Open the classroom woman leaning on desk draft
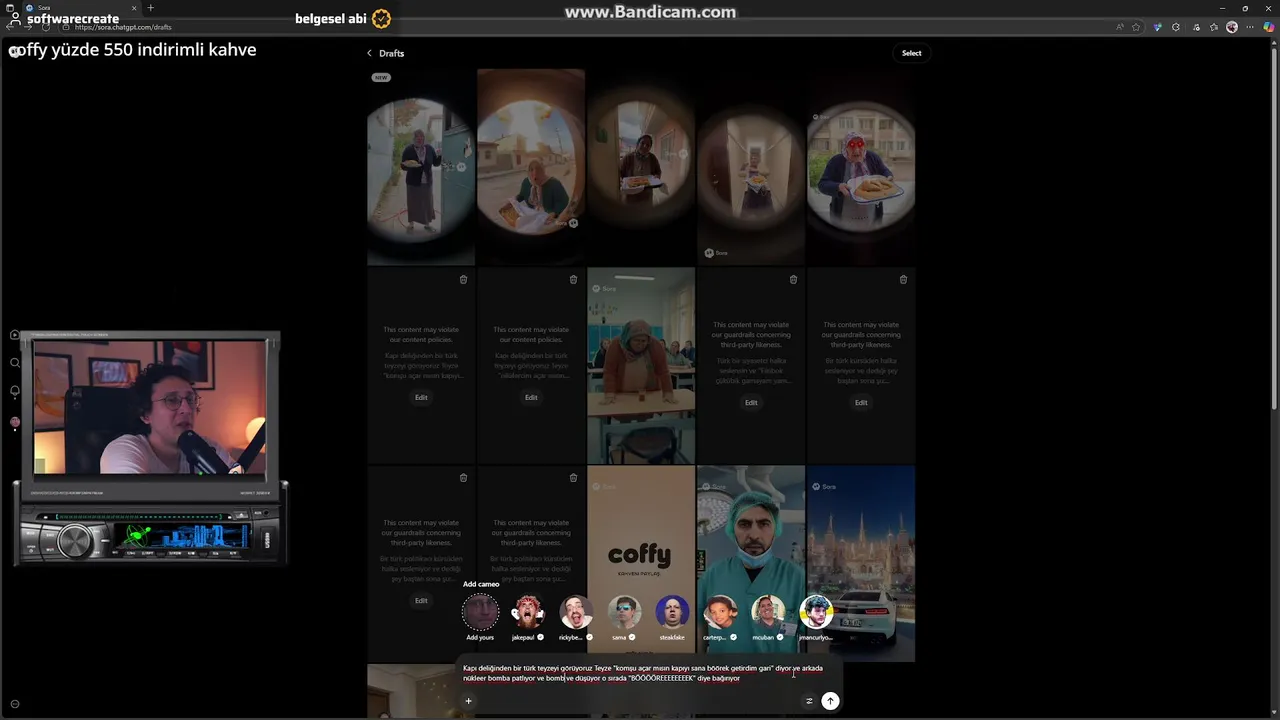Image resolution: width=1280 pixels, height=720 pixels. click(x=641, y=365)
